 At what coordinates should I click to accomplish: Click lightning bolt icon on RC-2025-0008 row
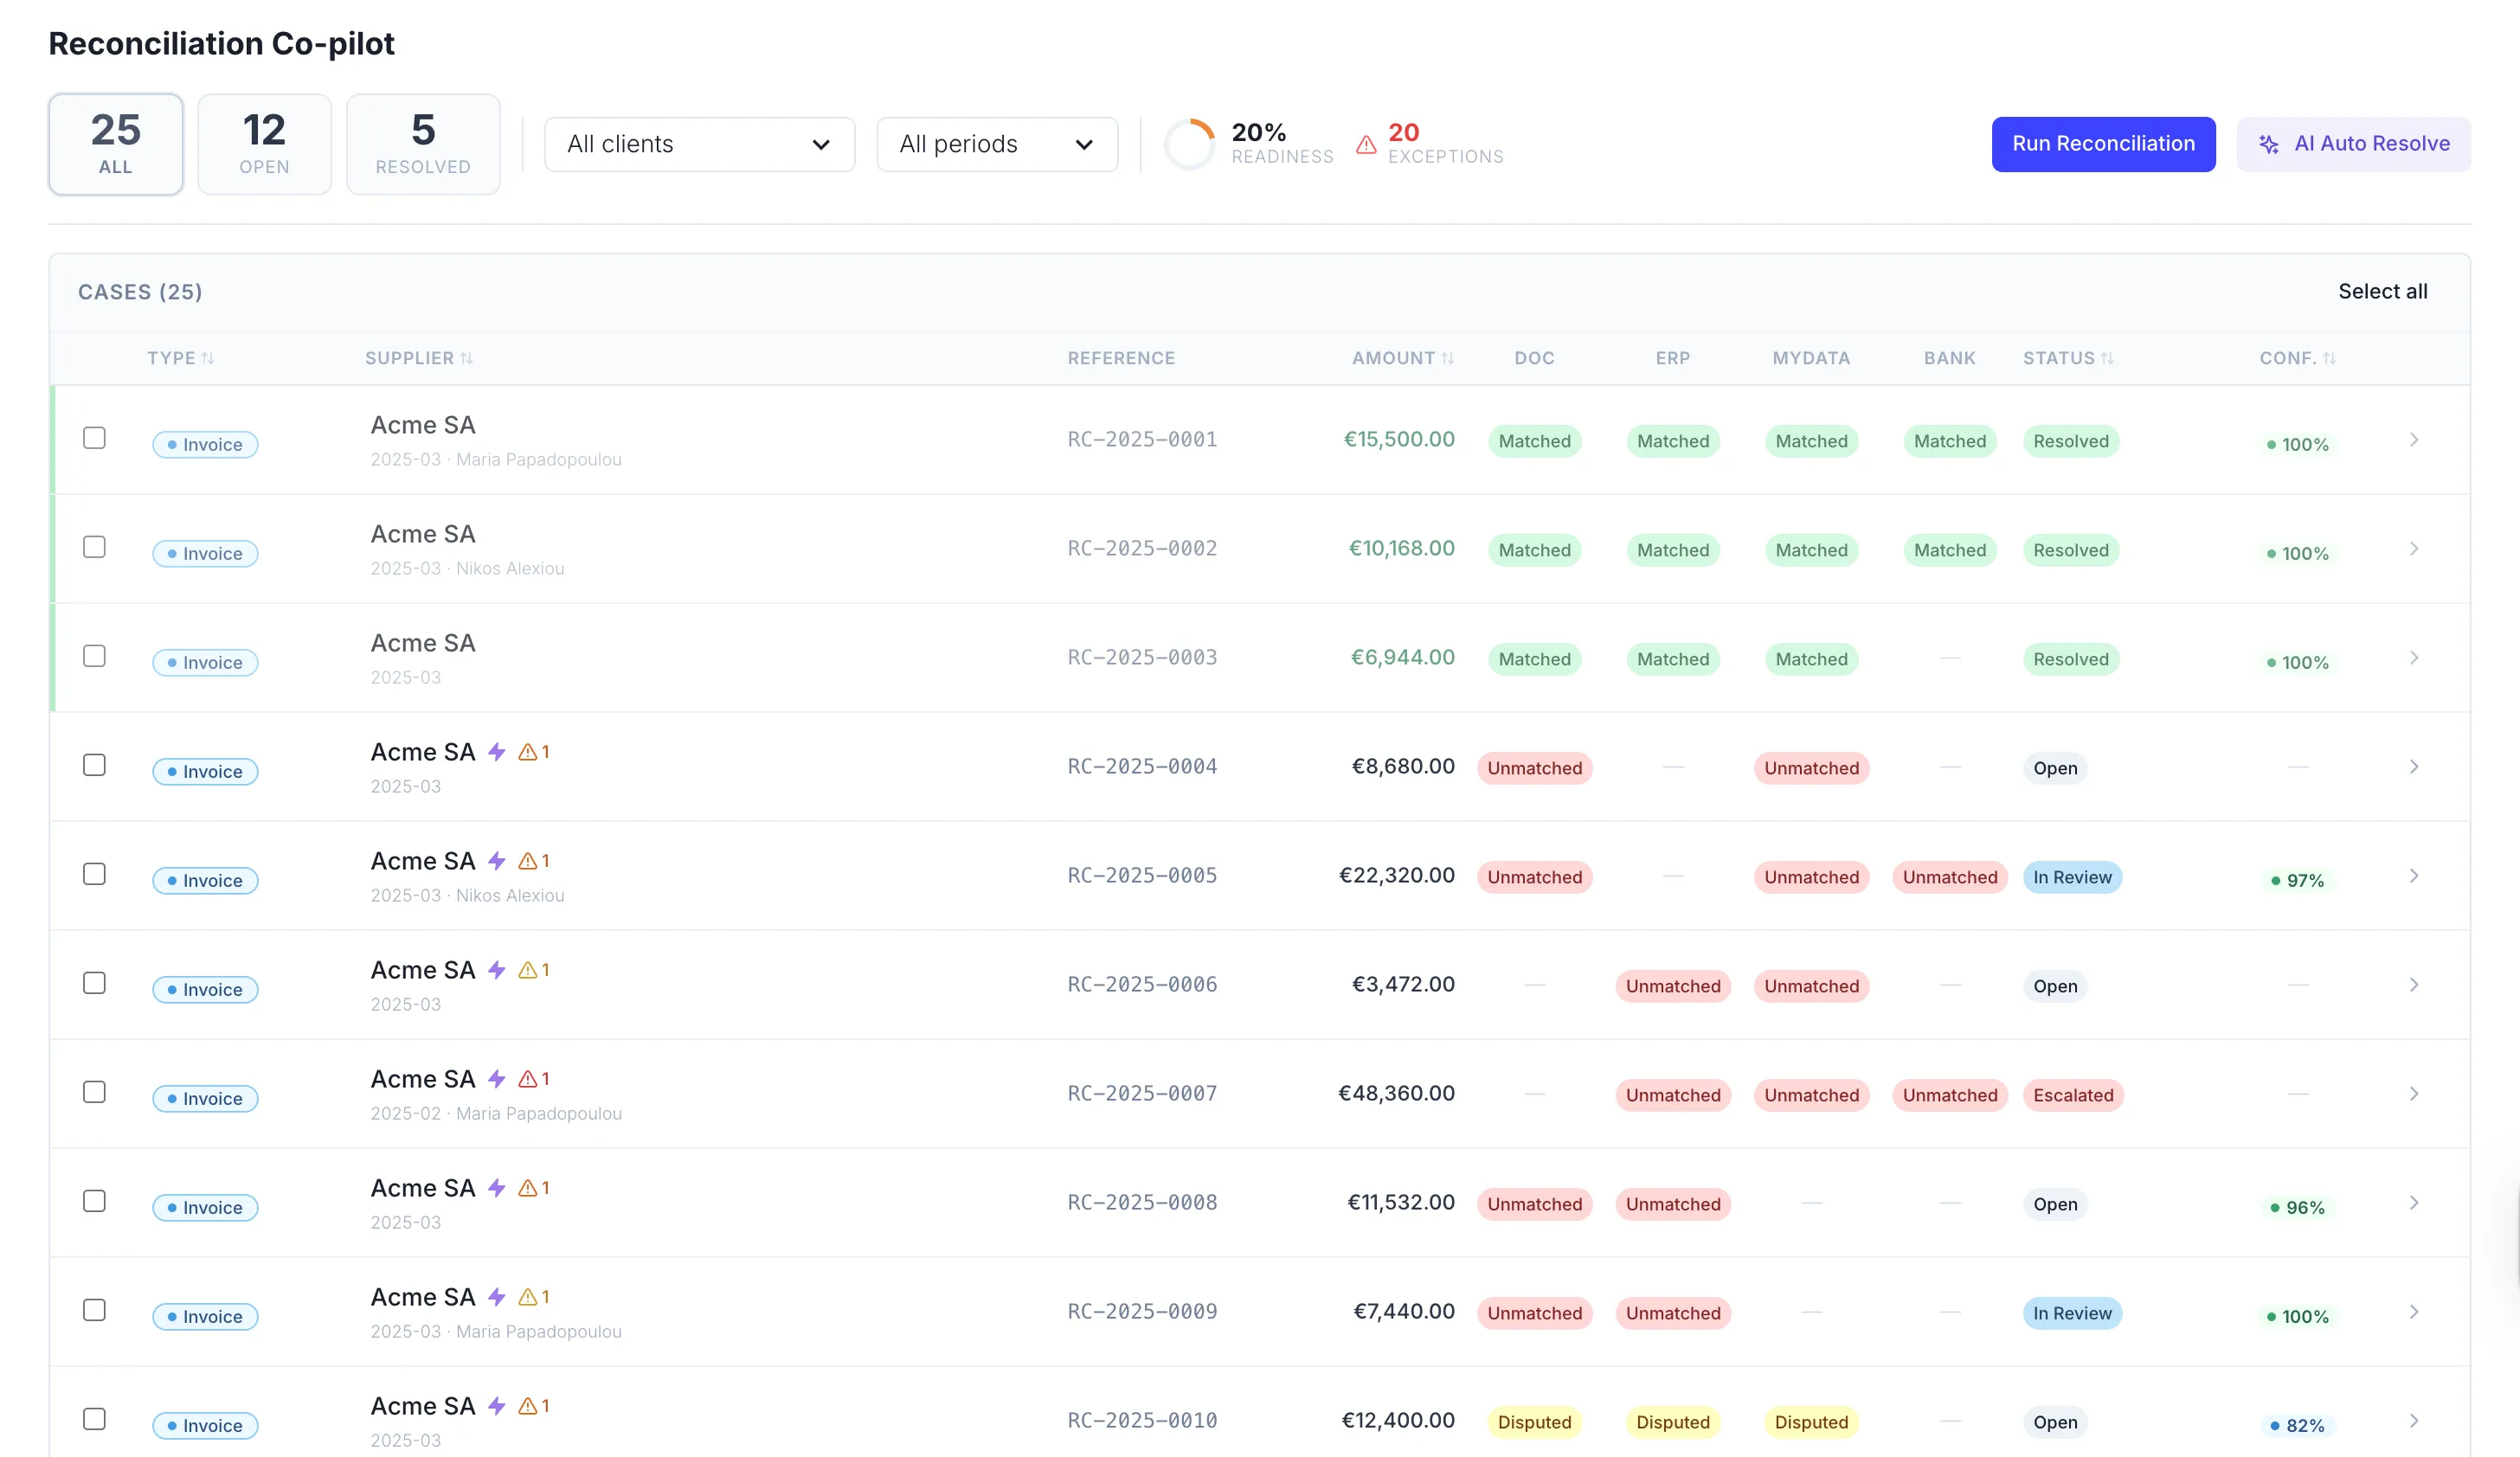click(497, 1188)
